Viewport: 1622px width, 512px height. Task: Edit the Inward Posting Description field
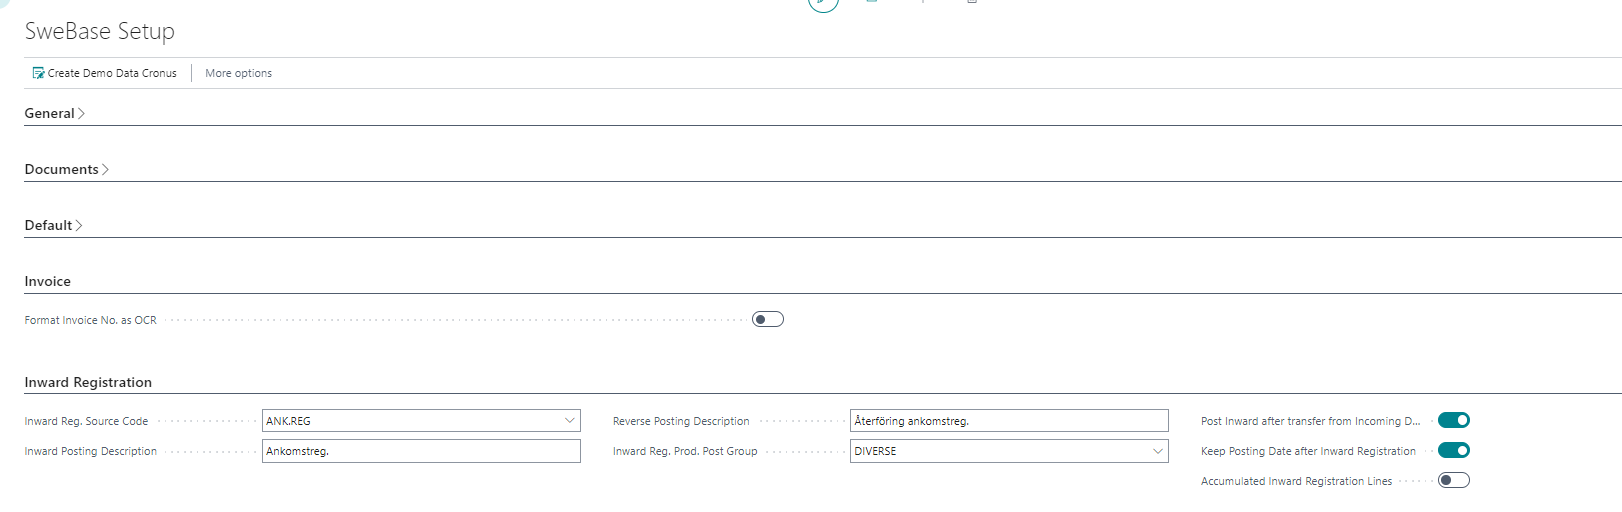pos(421,451)
